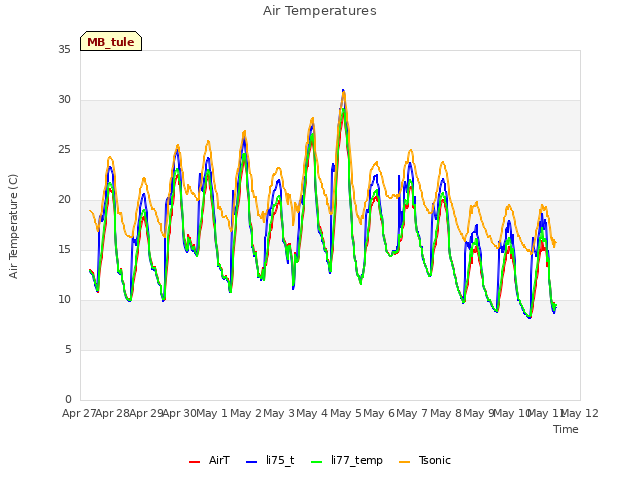The image size is (640, 480).
Task: Click the green li77_temp legend color marker
Action: click(x=317, y=462)
